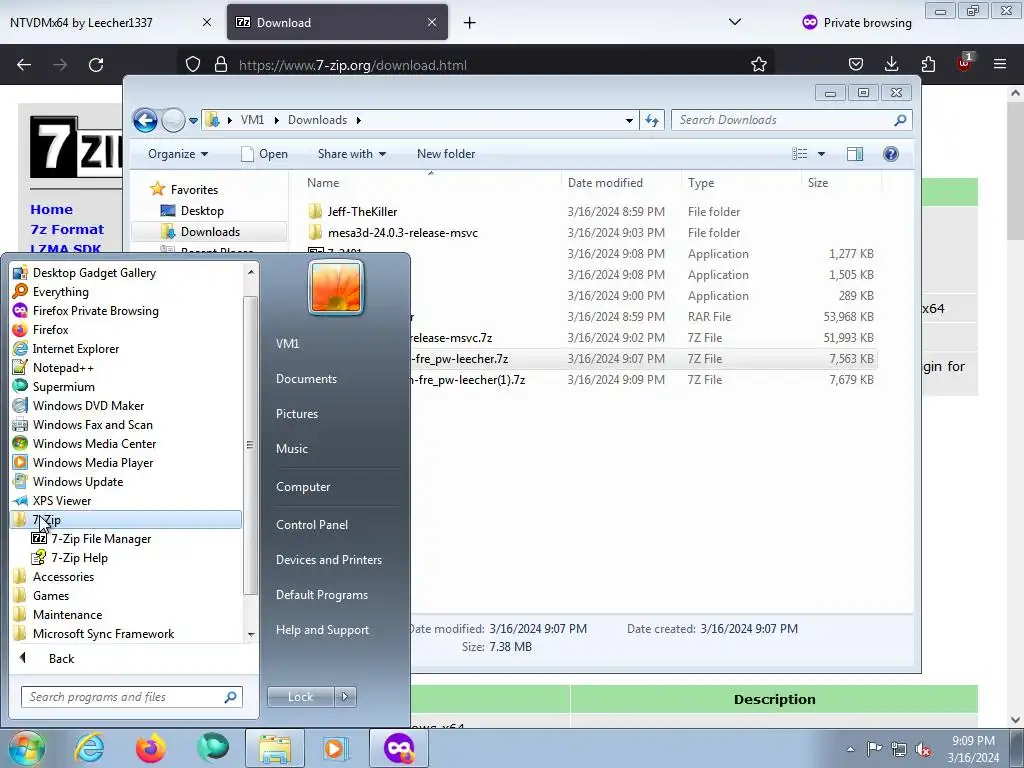Collapse the 7-Zip folder in Start menu
This screenshot has width=1024, height=768.
[x=125, y=520]
